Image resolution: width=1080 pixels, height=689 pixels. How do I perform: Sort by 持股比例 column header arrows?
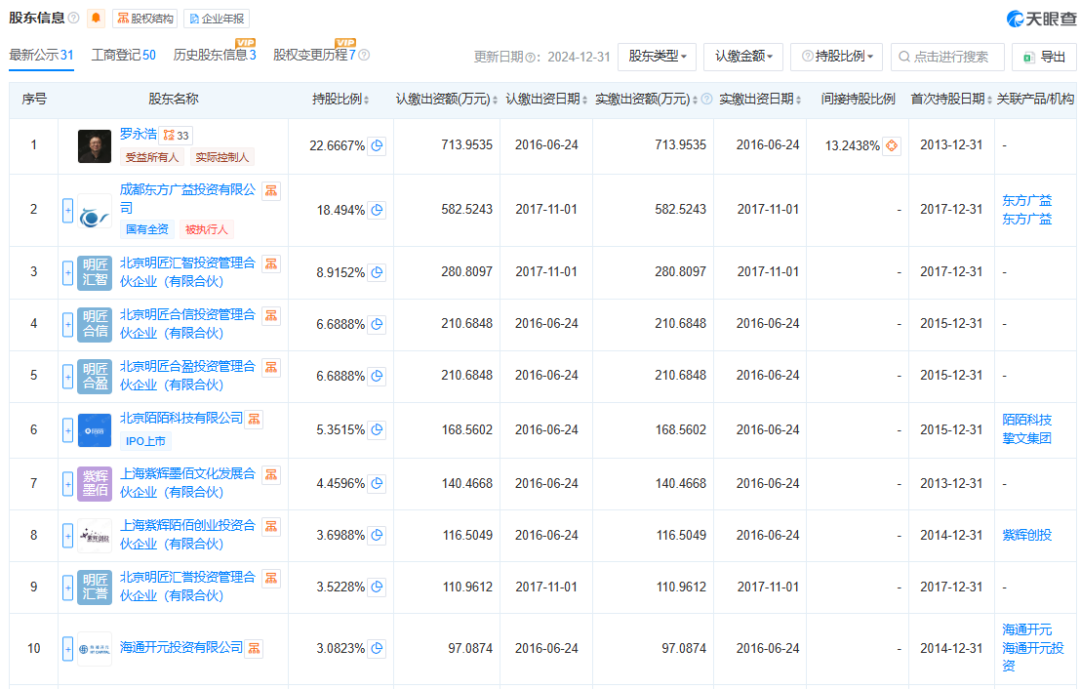[x=366, y=100]
